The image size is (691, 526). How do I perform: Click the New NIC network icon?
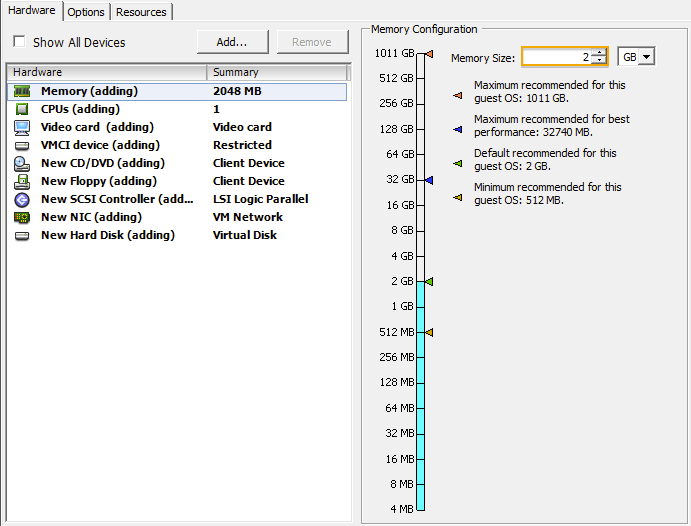[x=22, y=217]
